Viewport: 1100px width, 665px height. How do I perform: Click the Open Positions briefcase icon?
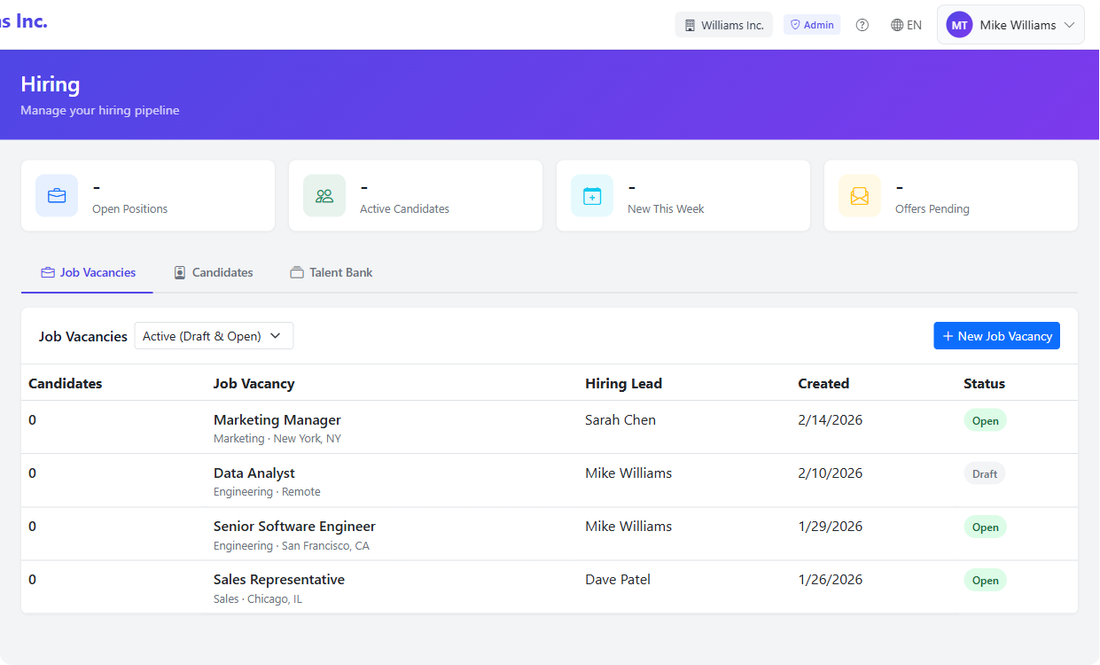click(56, 195)
